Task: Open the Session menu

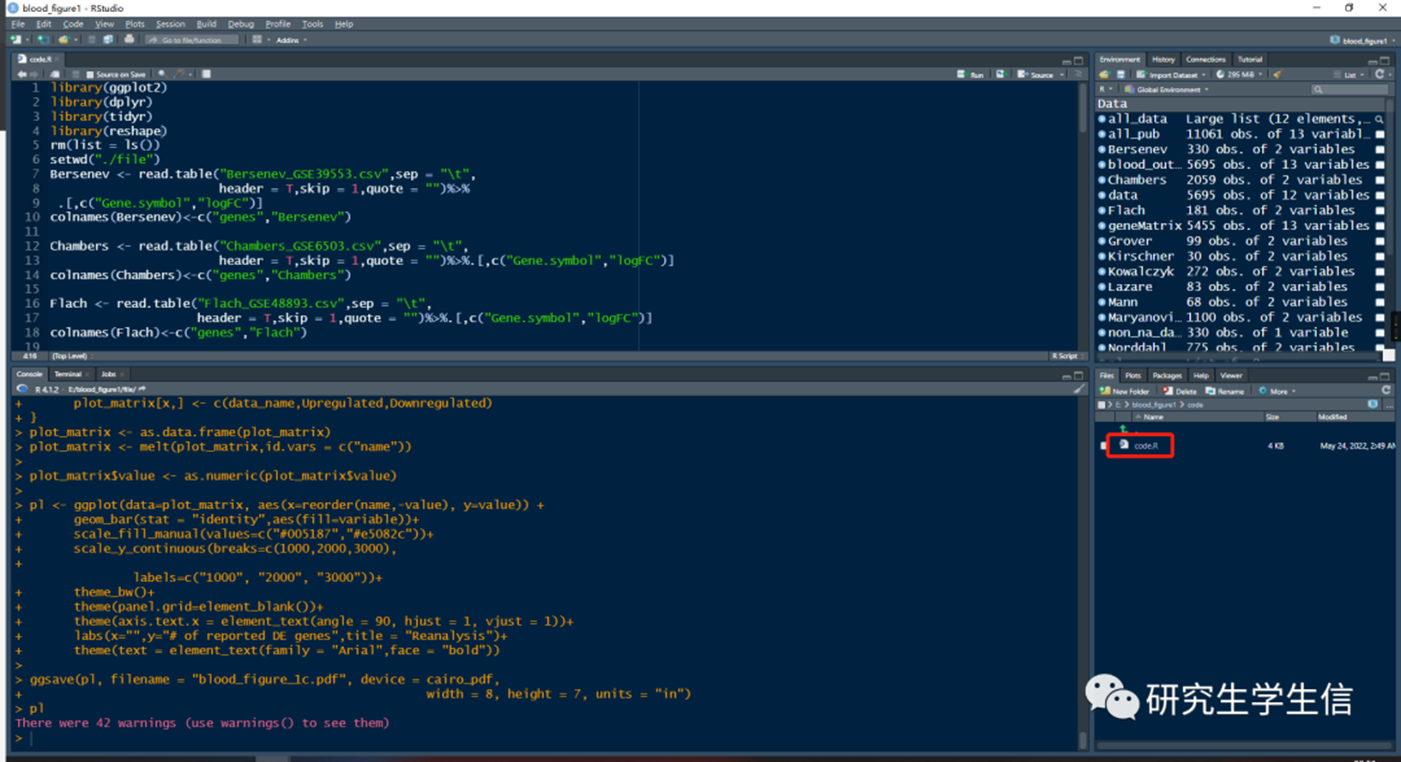Action: [170, 24]
